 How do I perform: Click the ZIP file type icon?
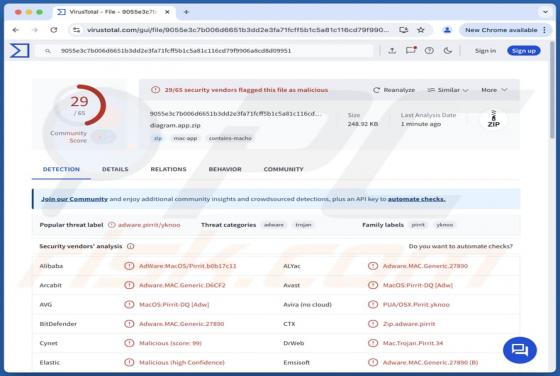tap(494, 119)
